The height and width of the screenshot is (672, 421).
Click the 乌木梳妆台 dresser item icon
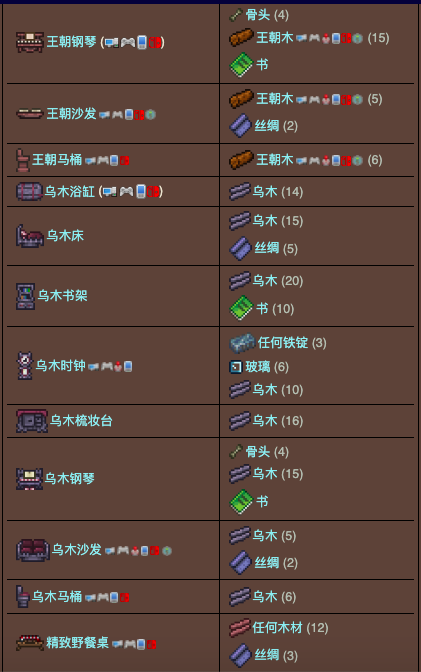pos(32,421)
